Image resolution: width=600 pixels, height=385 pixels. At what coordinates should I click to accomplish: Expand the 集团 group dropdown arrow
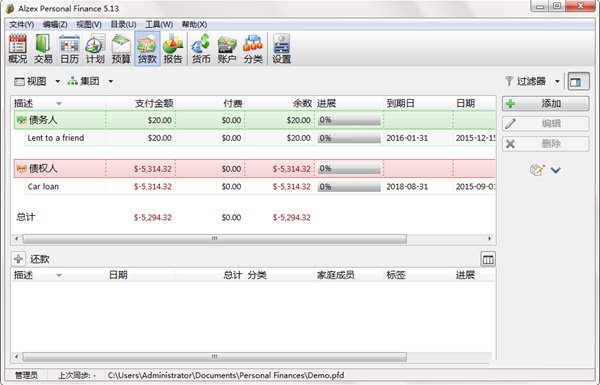tap(111, 82)
